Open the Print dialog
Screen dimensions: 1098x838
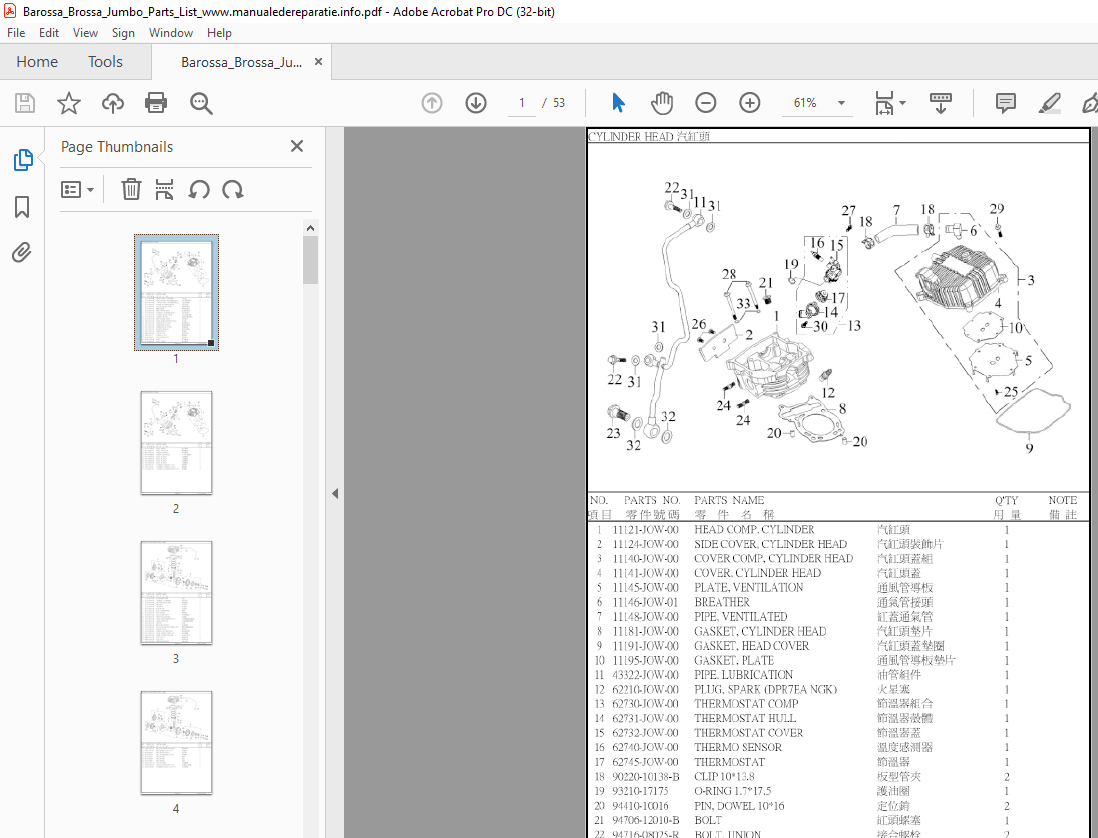coord(156,103)
